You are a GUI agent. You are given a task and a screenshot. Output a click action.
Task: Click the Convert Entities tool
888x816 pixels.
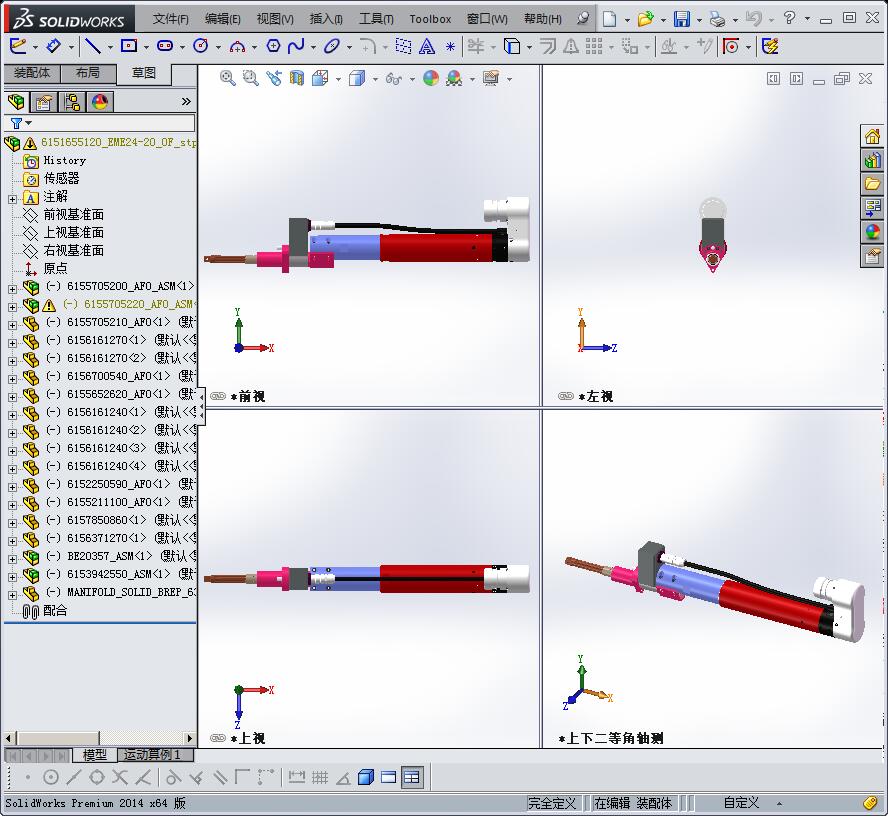pyautogui.click(x=512, y=46)
